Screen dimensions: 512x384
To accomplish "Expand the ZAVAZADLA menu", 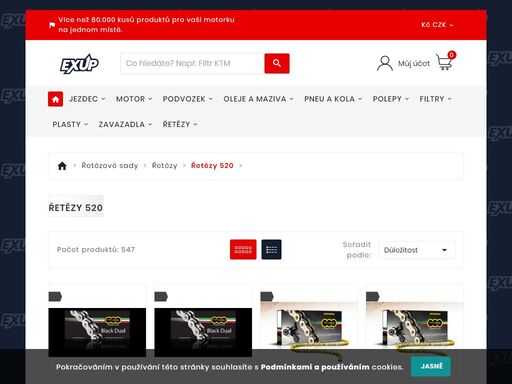I will [125, 124].
